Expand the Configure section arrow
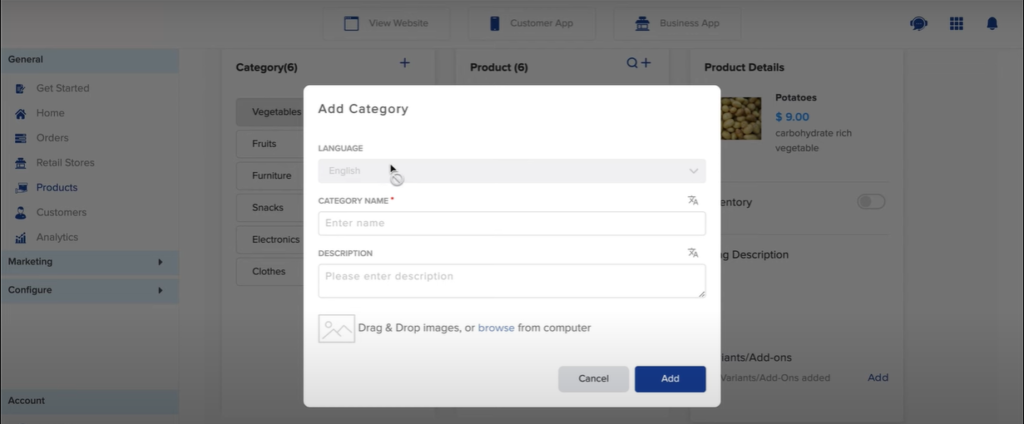1024x424 pixels. pos(160,290)
